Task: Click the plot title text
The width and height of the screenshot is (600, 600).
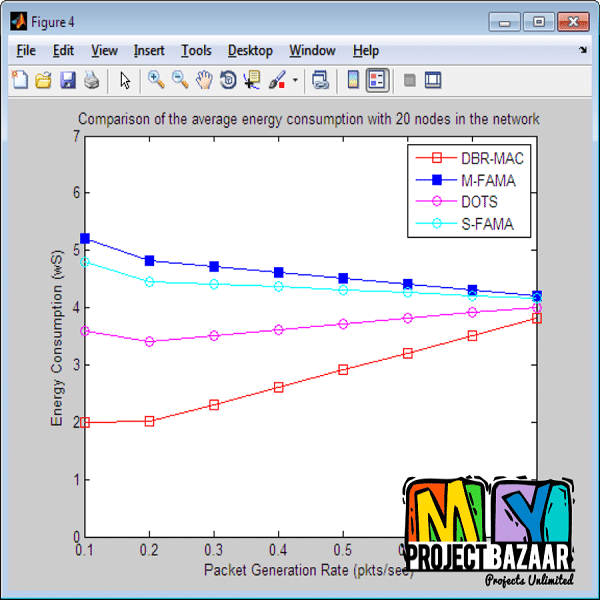Action: pyautogui.click(x=309, y=119)
